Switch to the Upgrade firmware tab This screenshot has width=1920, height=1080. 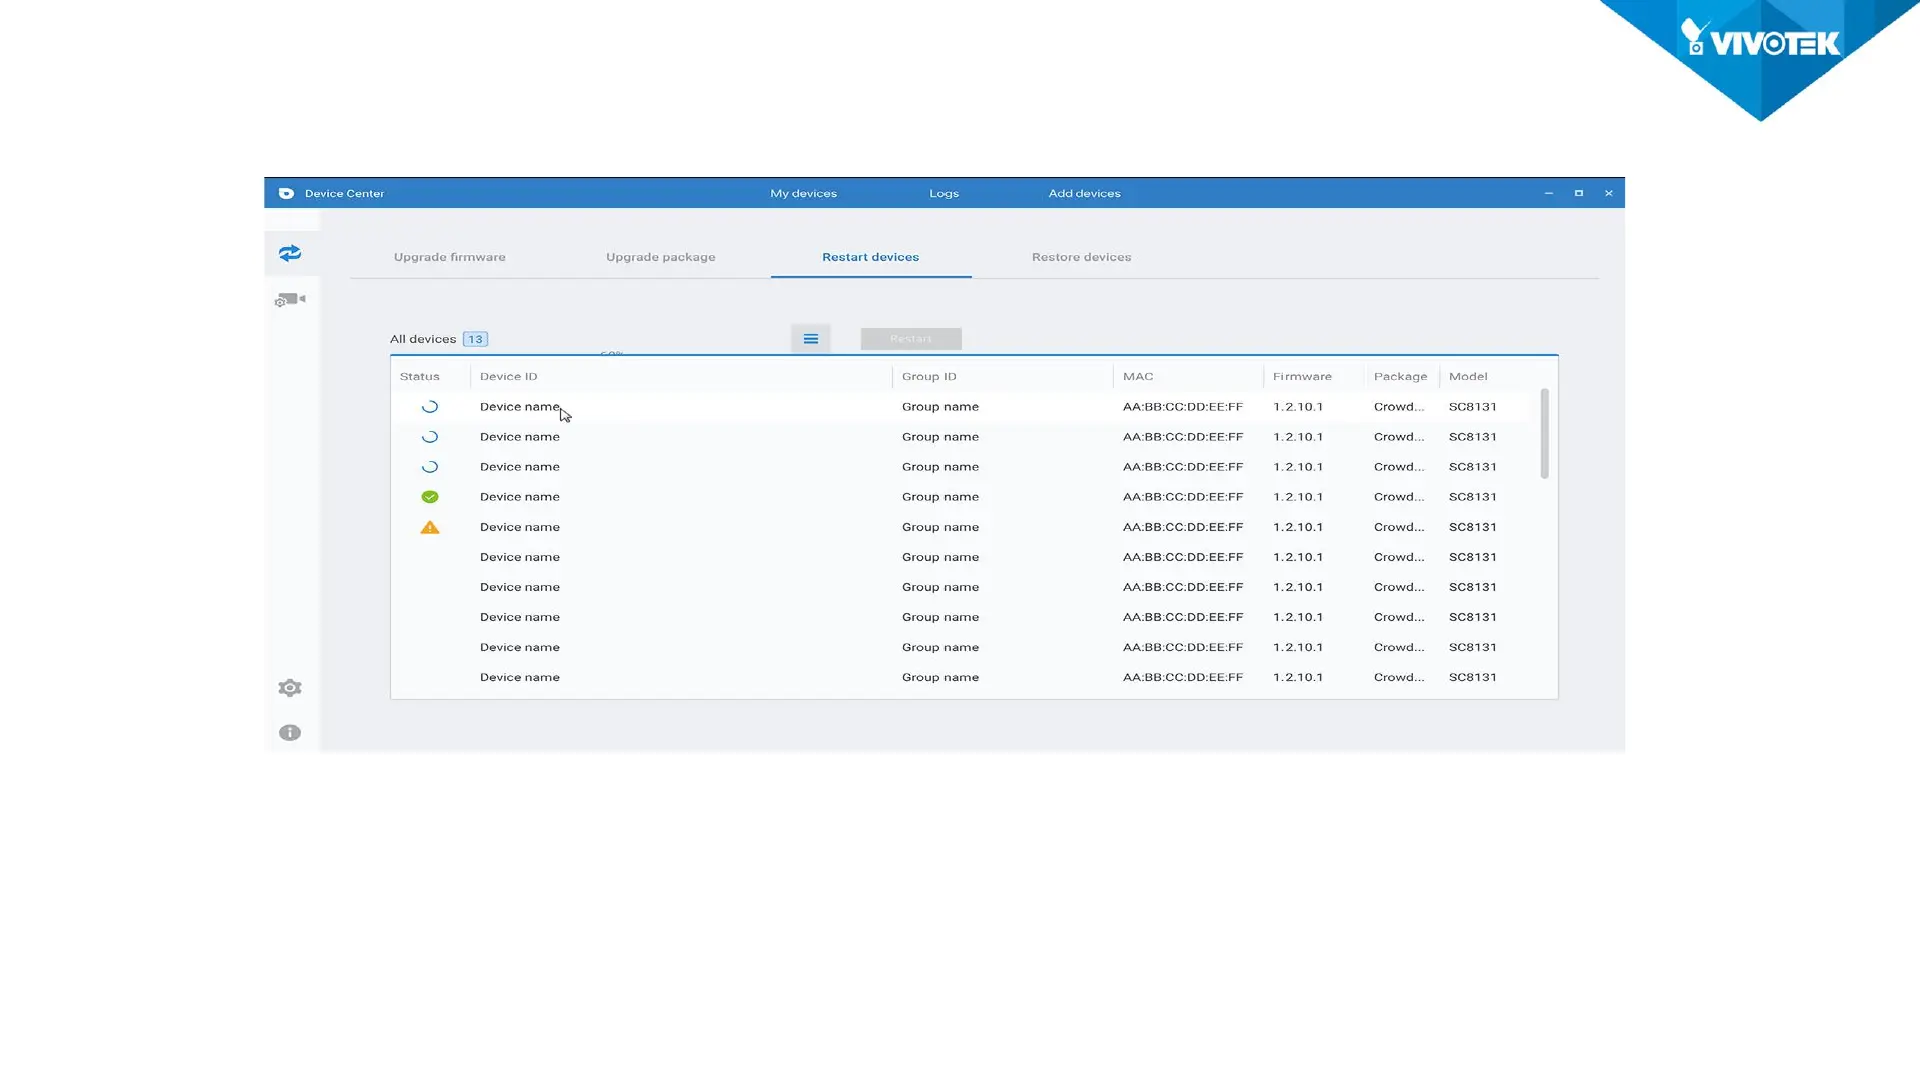pyautogui.click(x=450, y=257)
